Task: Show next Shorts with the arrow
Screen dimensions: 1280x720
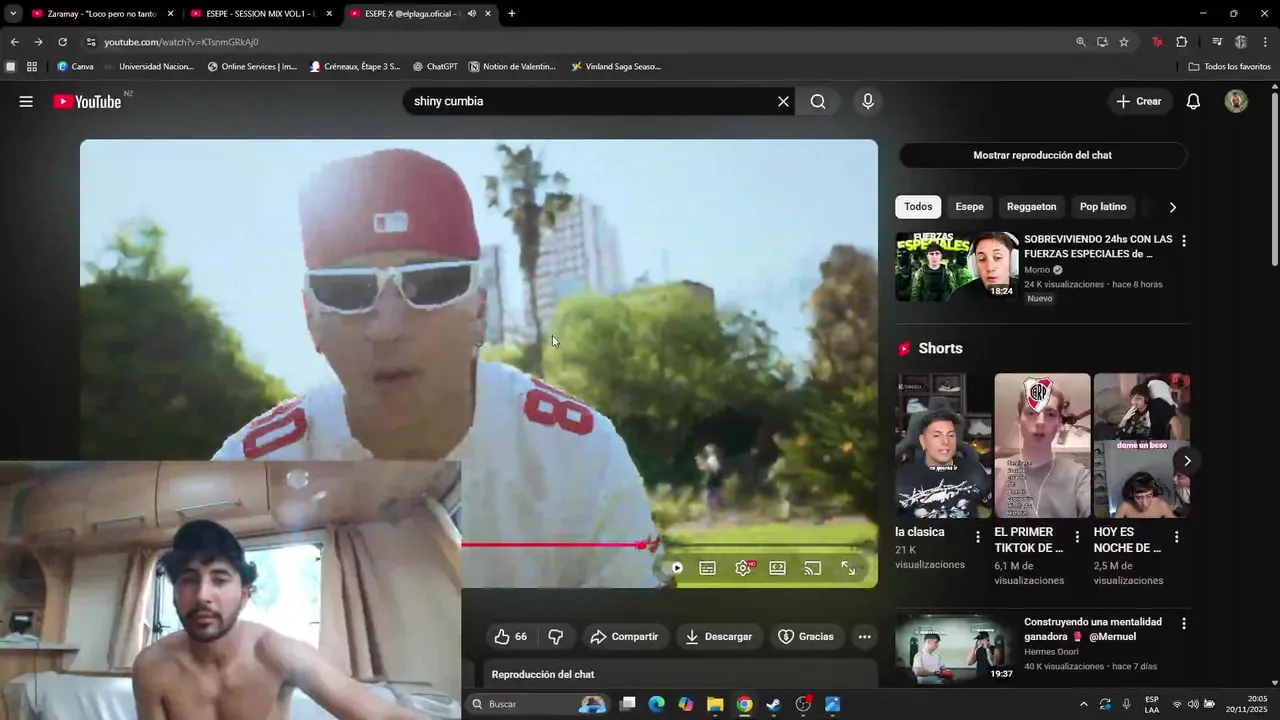Action: (1187, 461)
